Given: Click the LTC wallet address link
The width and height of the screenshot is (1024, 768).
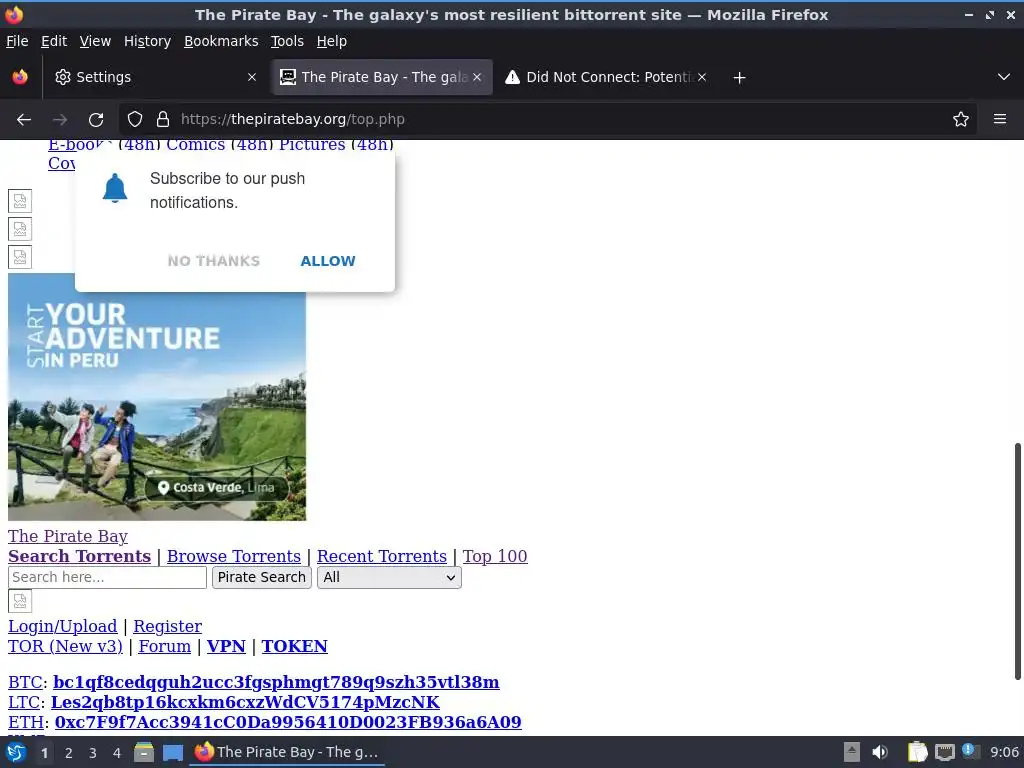Looking at the screenshot, I should pyautogui.click(x=246, y=703).
